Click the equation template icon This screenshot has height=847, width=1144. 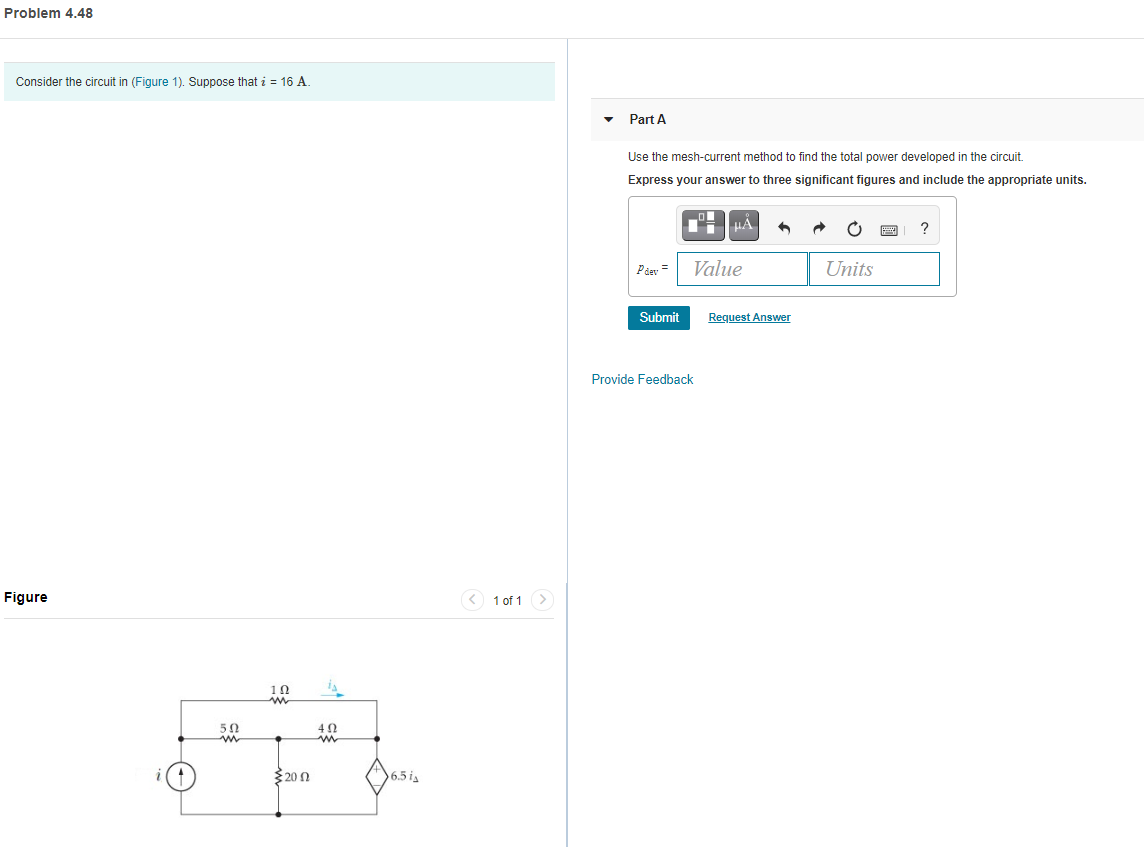pyautogui.click(x=702, y=225)
